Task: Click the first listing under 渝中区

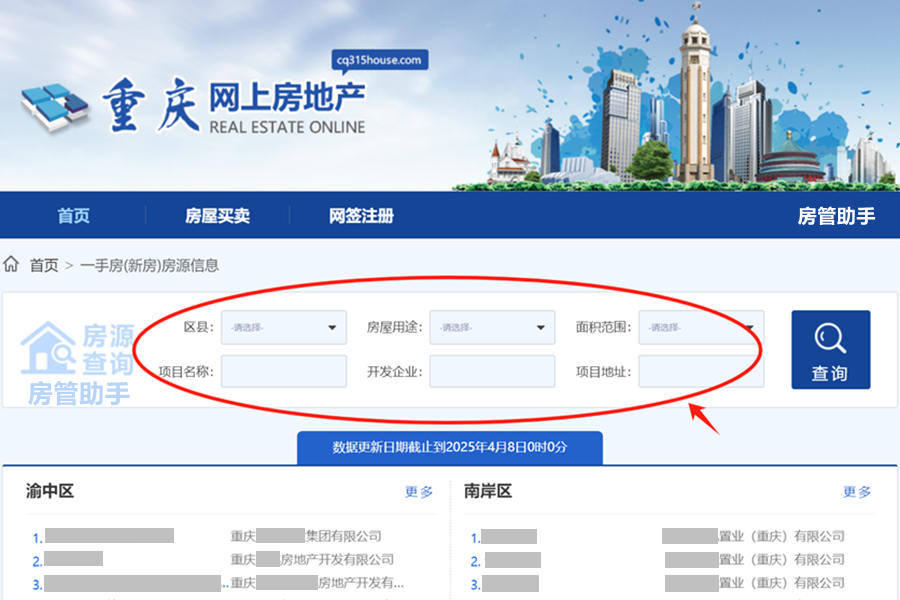Action: pos(110,536)
